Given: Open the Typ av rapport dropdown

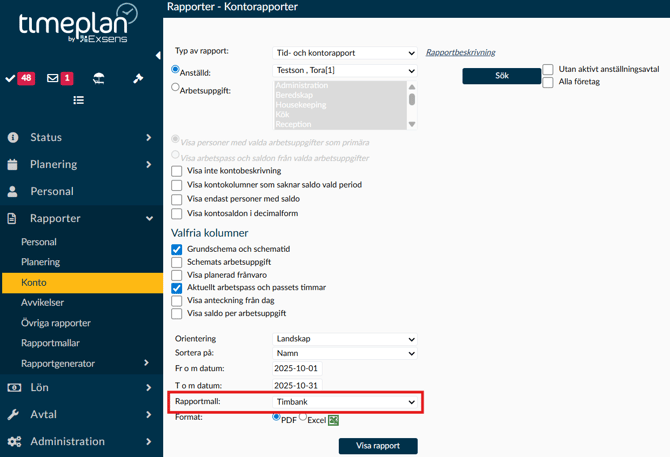Looking at the screenshot, I should click(345, 53).
